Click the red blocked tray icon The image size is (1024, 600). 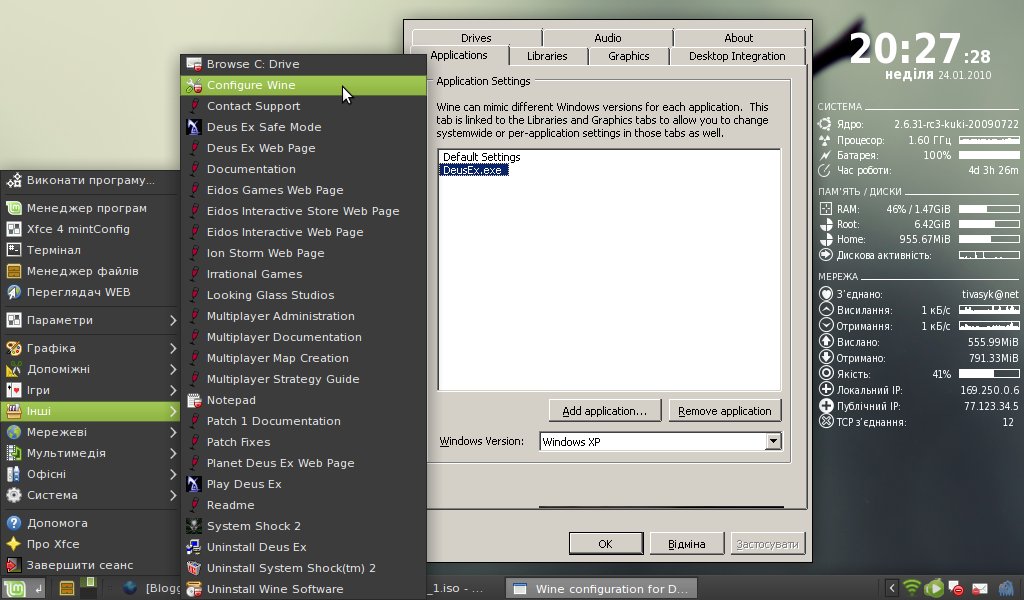[957, 589]
